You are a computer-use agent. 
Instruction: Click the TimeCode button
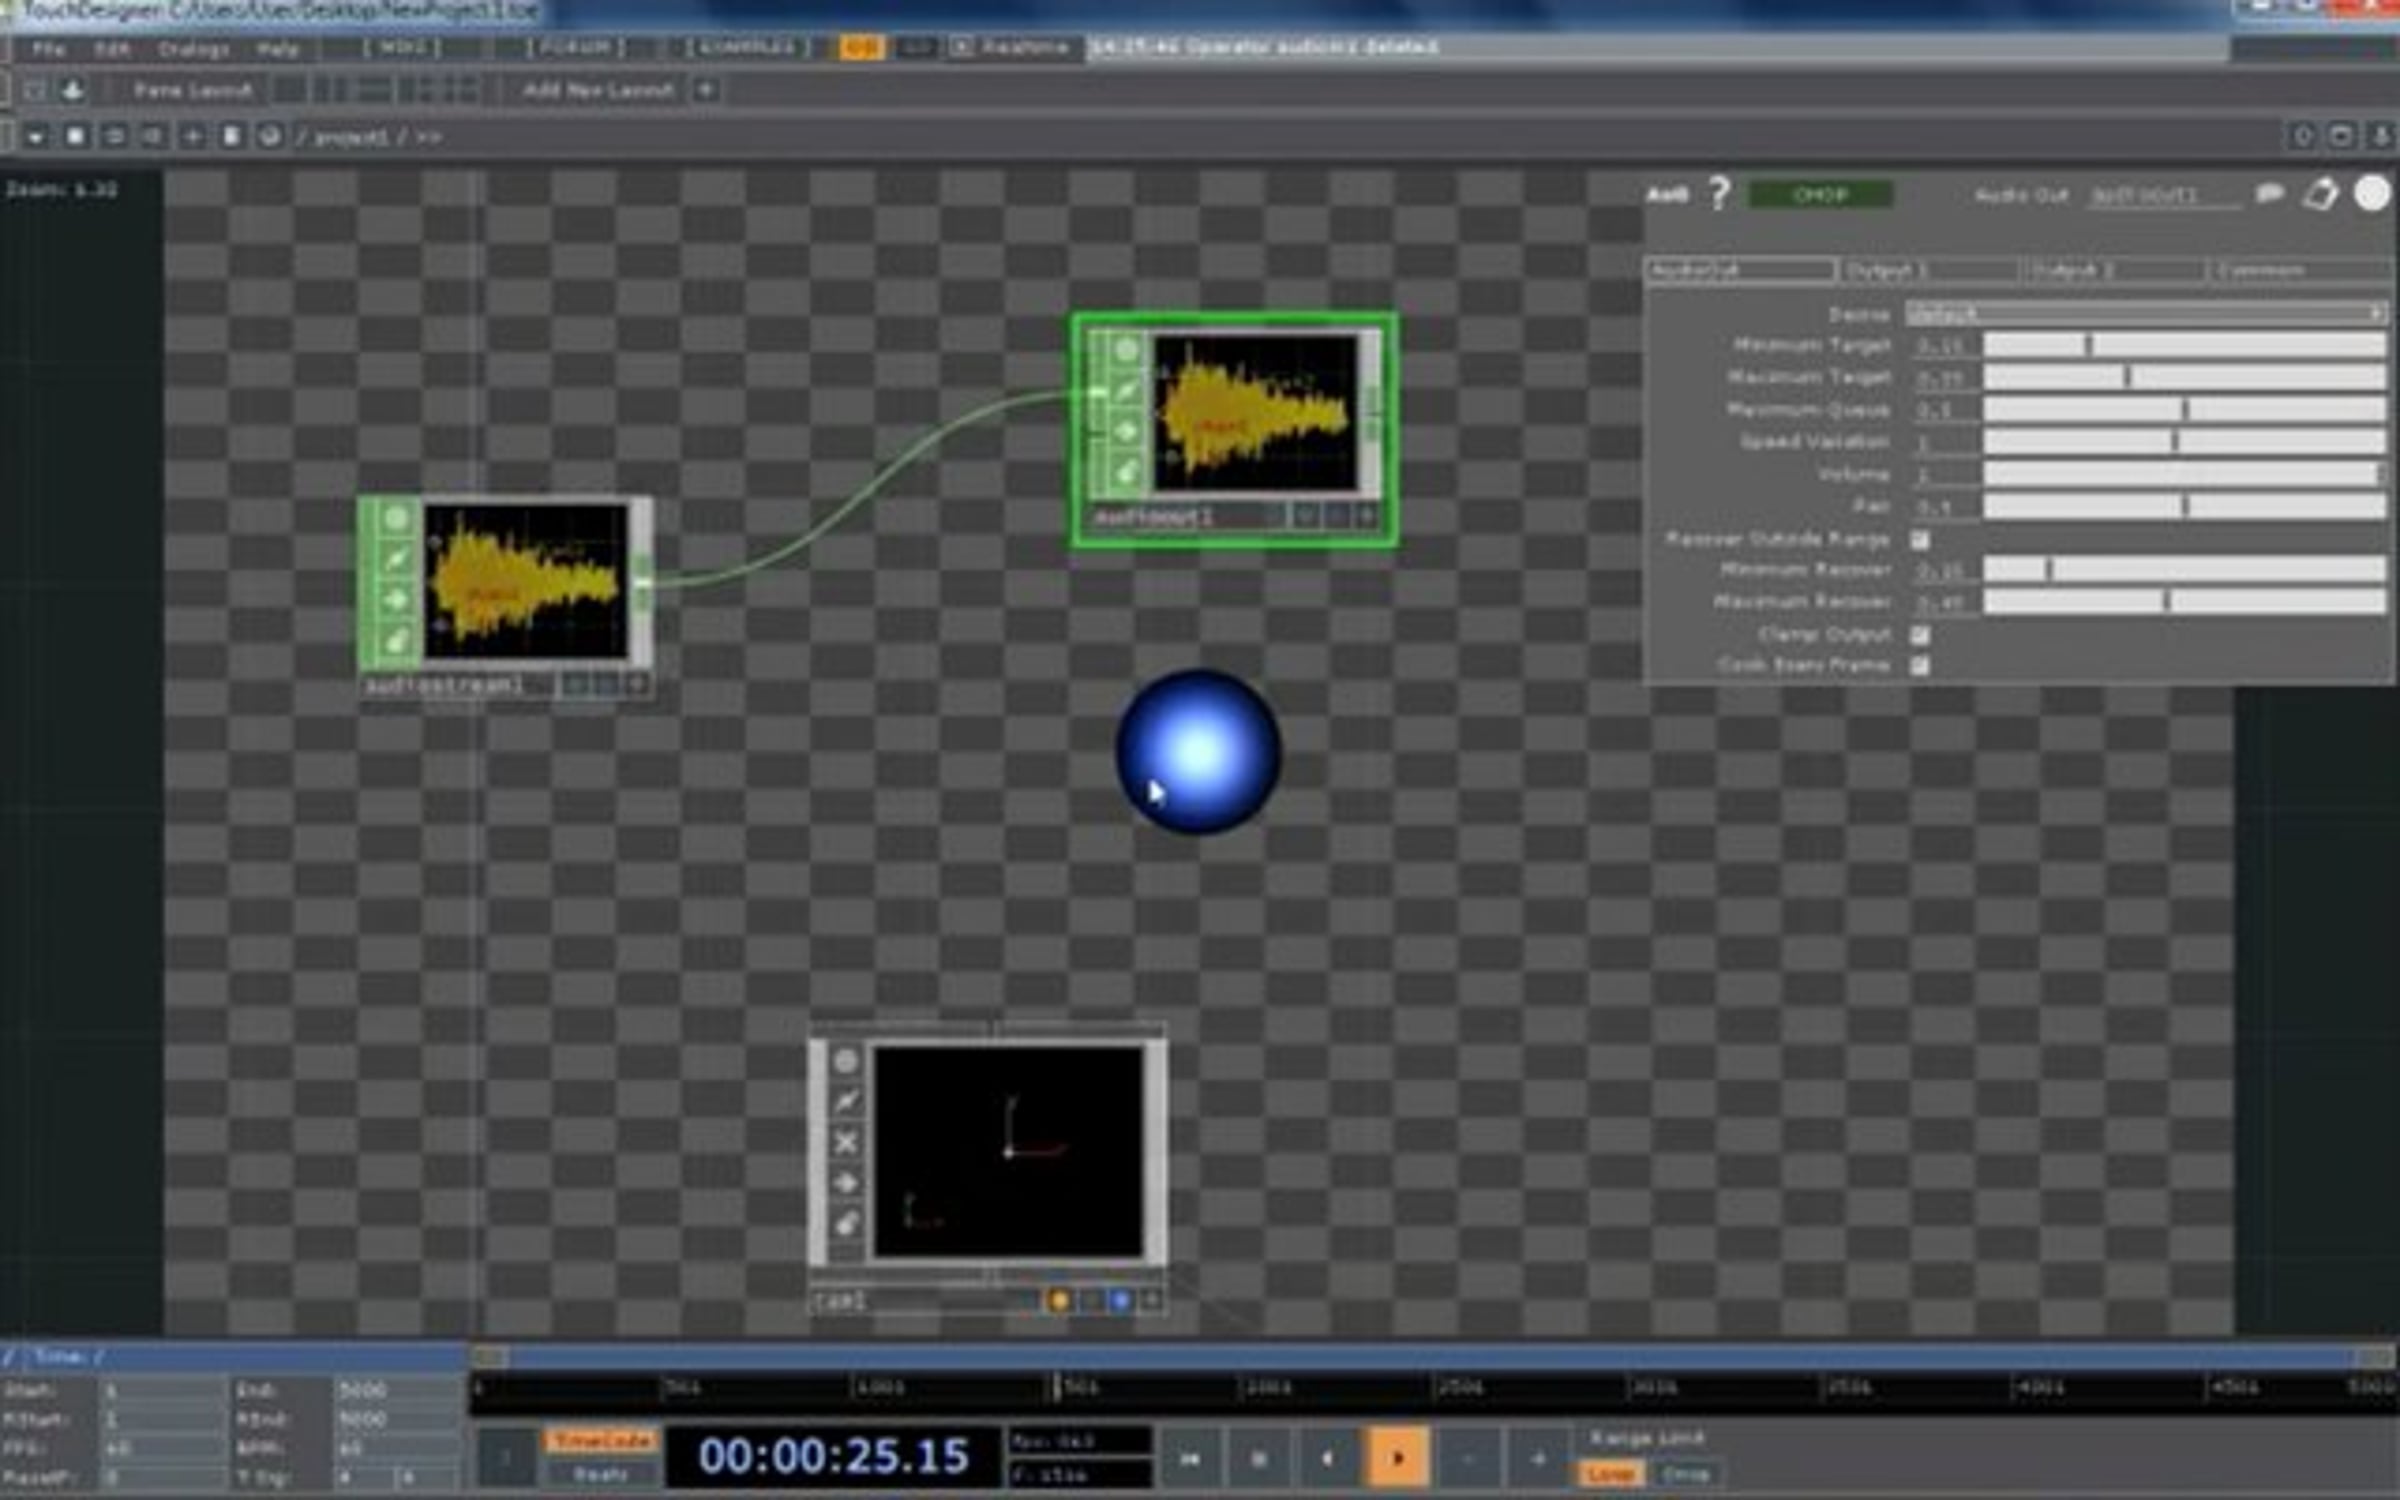(602, 1440)
